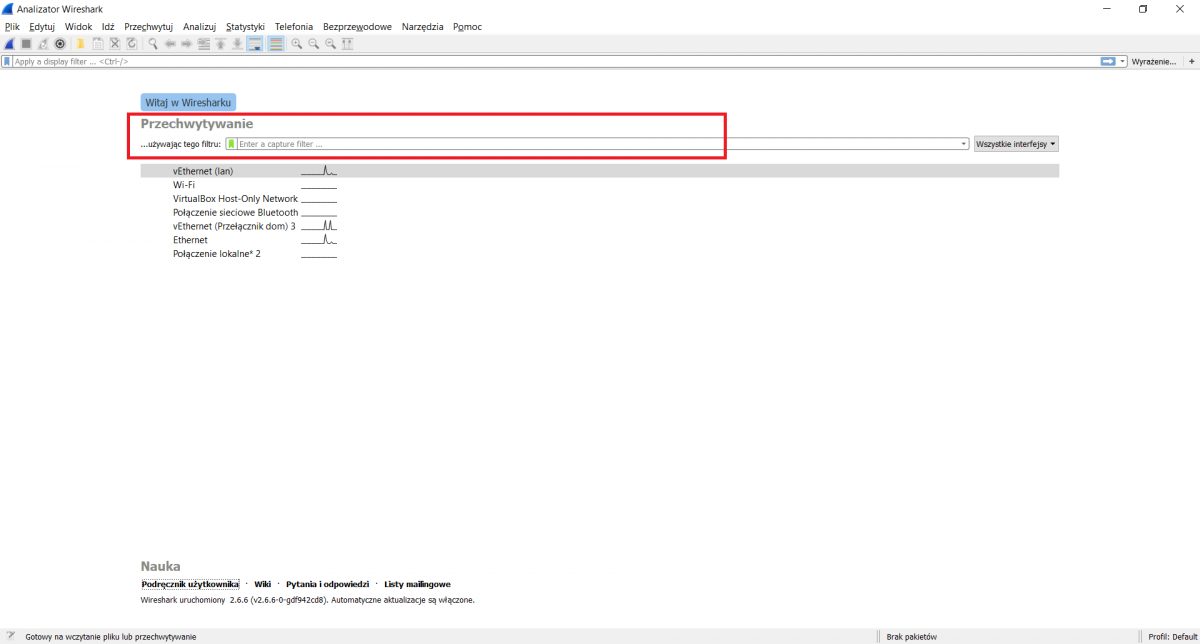1200x644 pixels.
Task: Open the Narzędzia menu
Action: (422, 27)
